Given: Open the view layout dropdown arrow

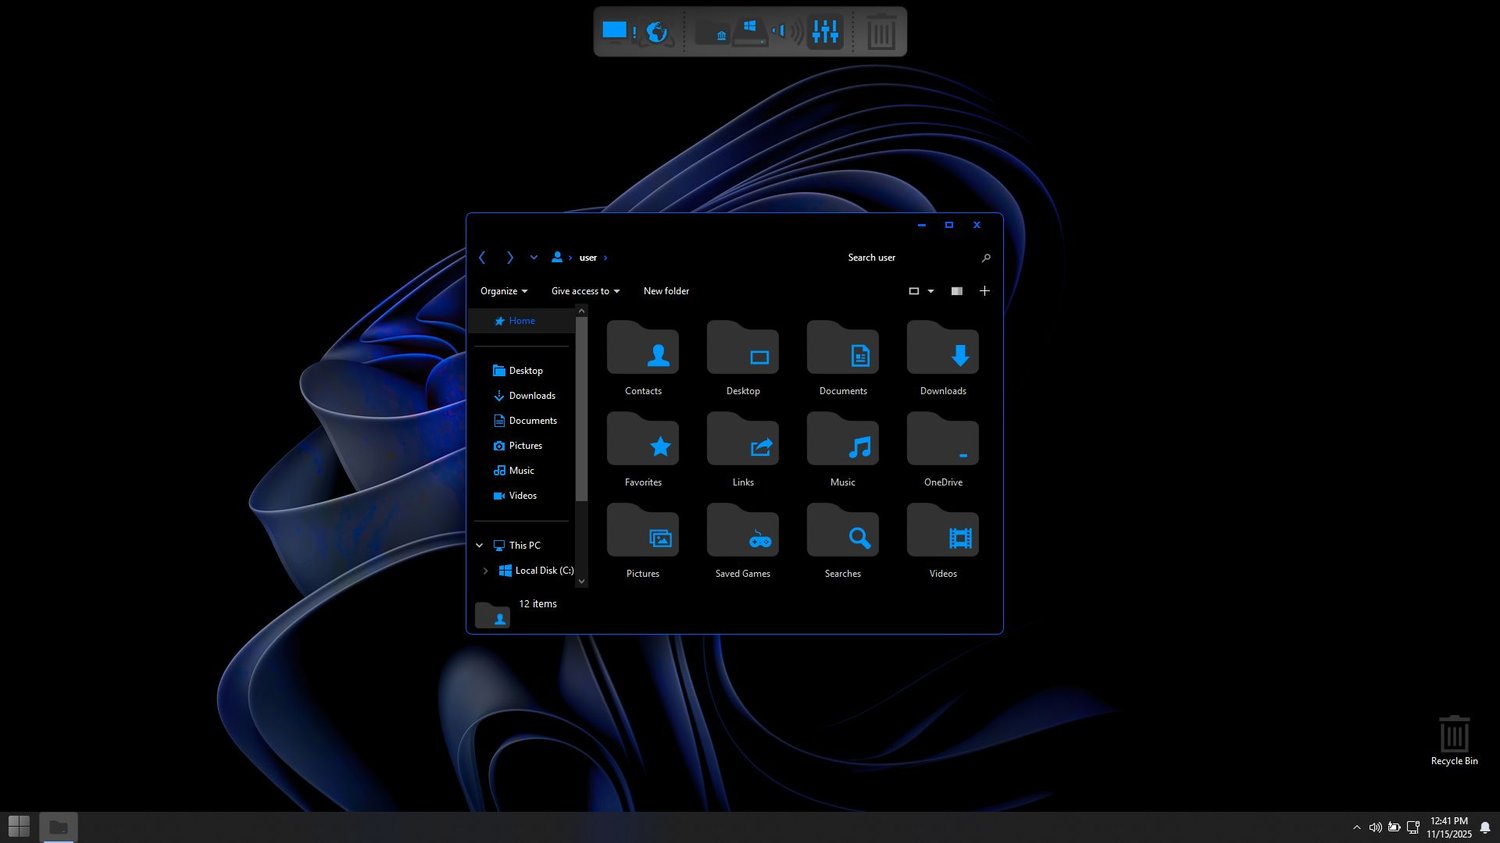Looking at the screenshot, I should point(931,291).
